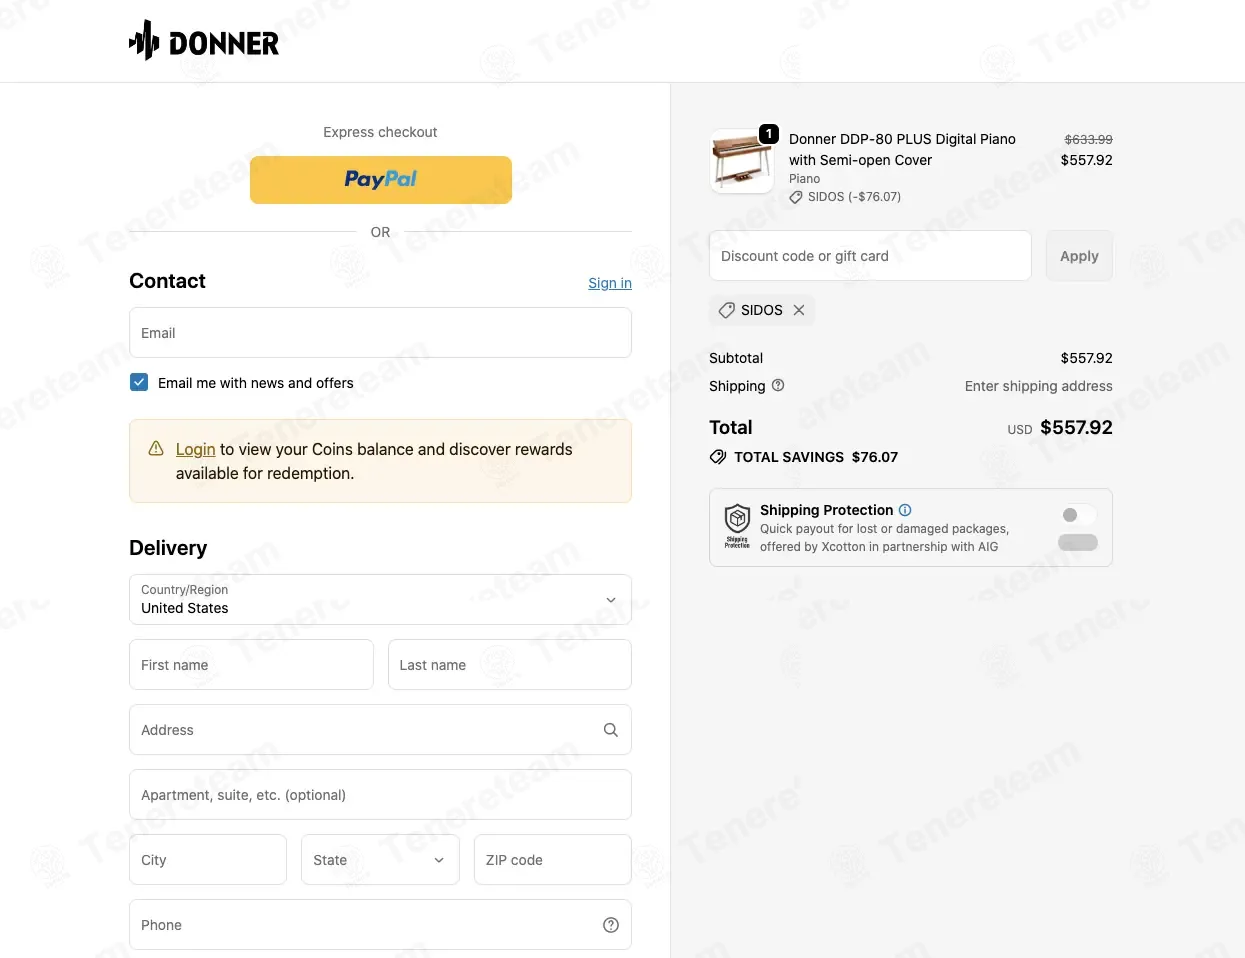Open Shipping Protection info icon

tap(905, 510)
